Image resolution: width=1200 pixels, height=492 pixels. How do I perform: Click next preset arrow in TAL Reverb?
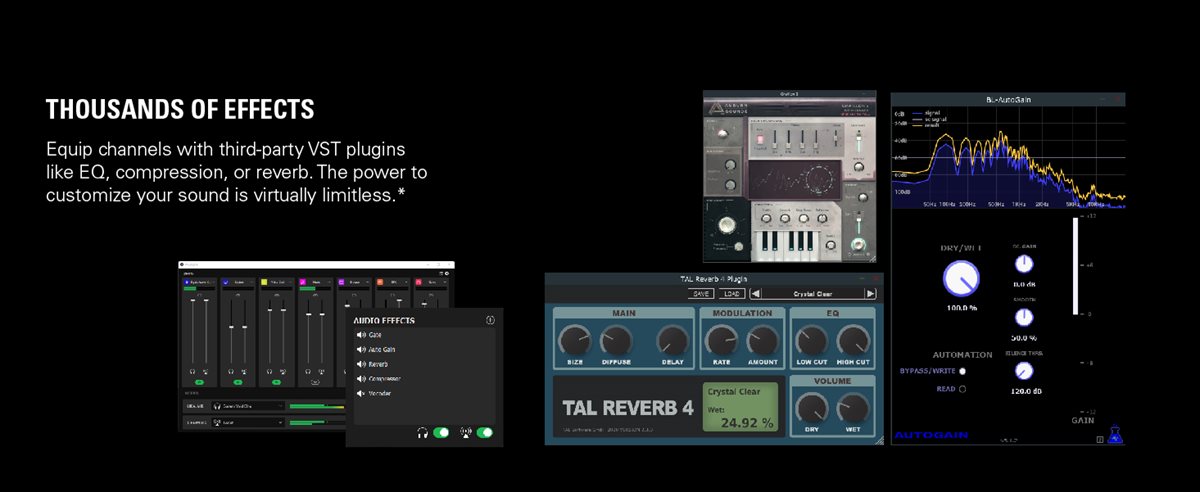pos(870,293)
